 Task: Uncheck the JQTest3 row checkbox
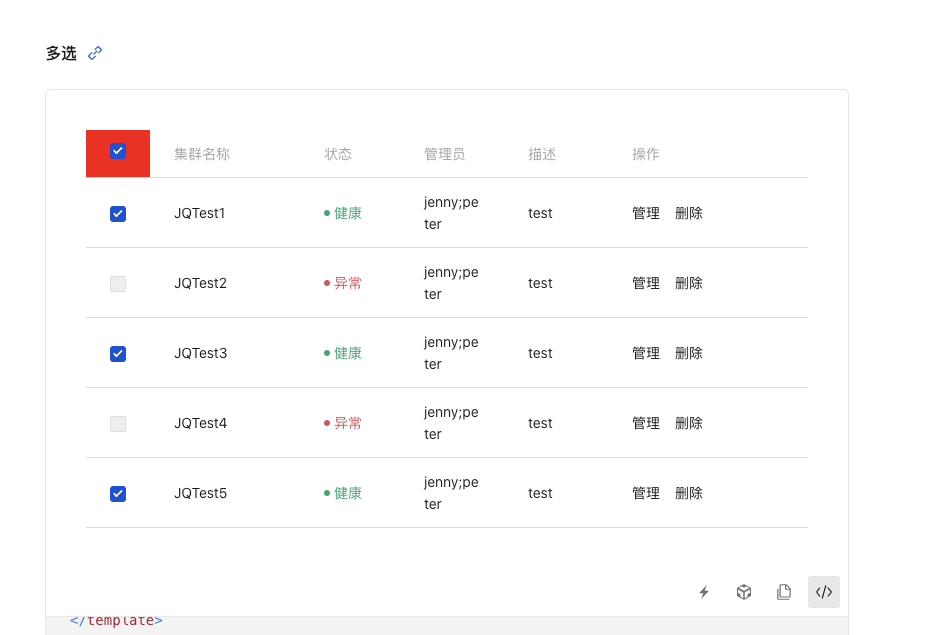(x=117, y=353)
